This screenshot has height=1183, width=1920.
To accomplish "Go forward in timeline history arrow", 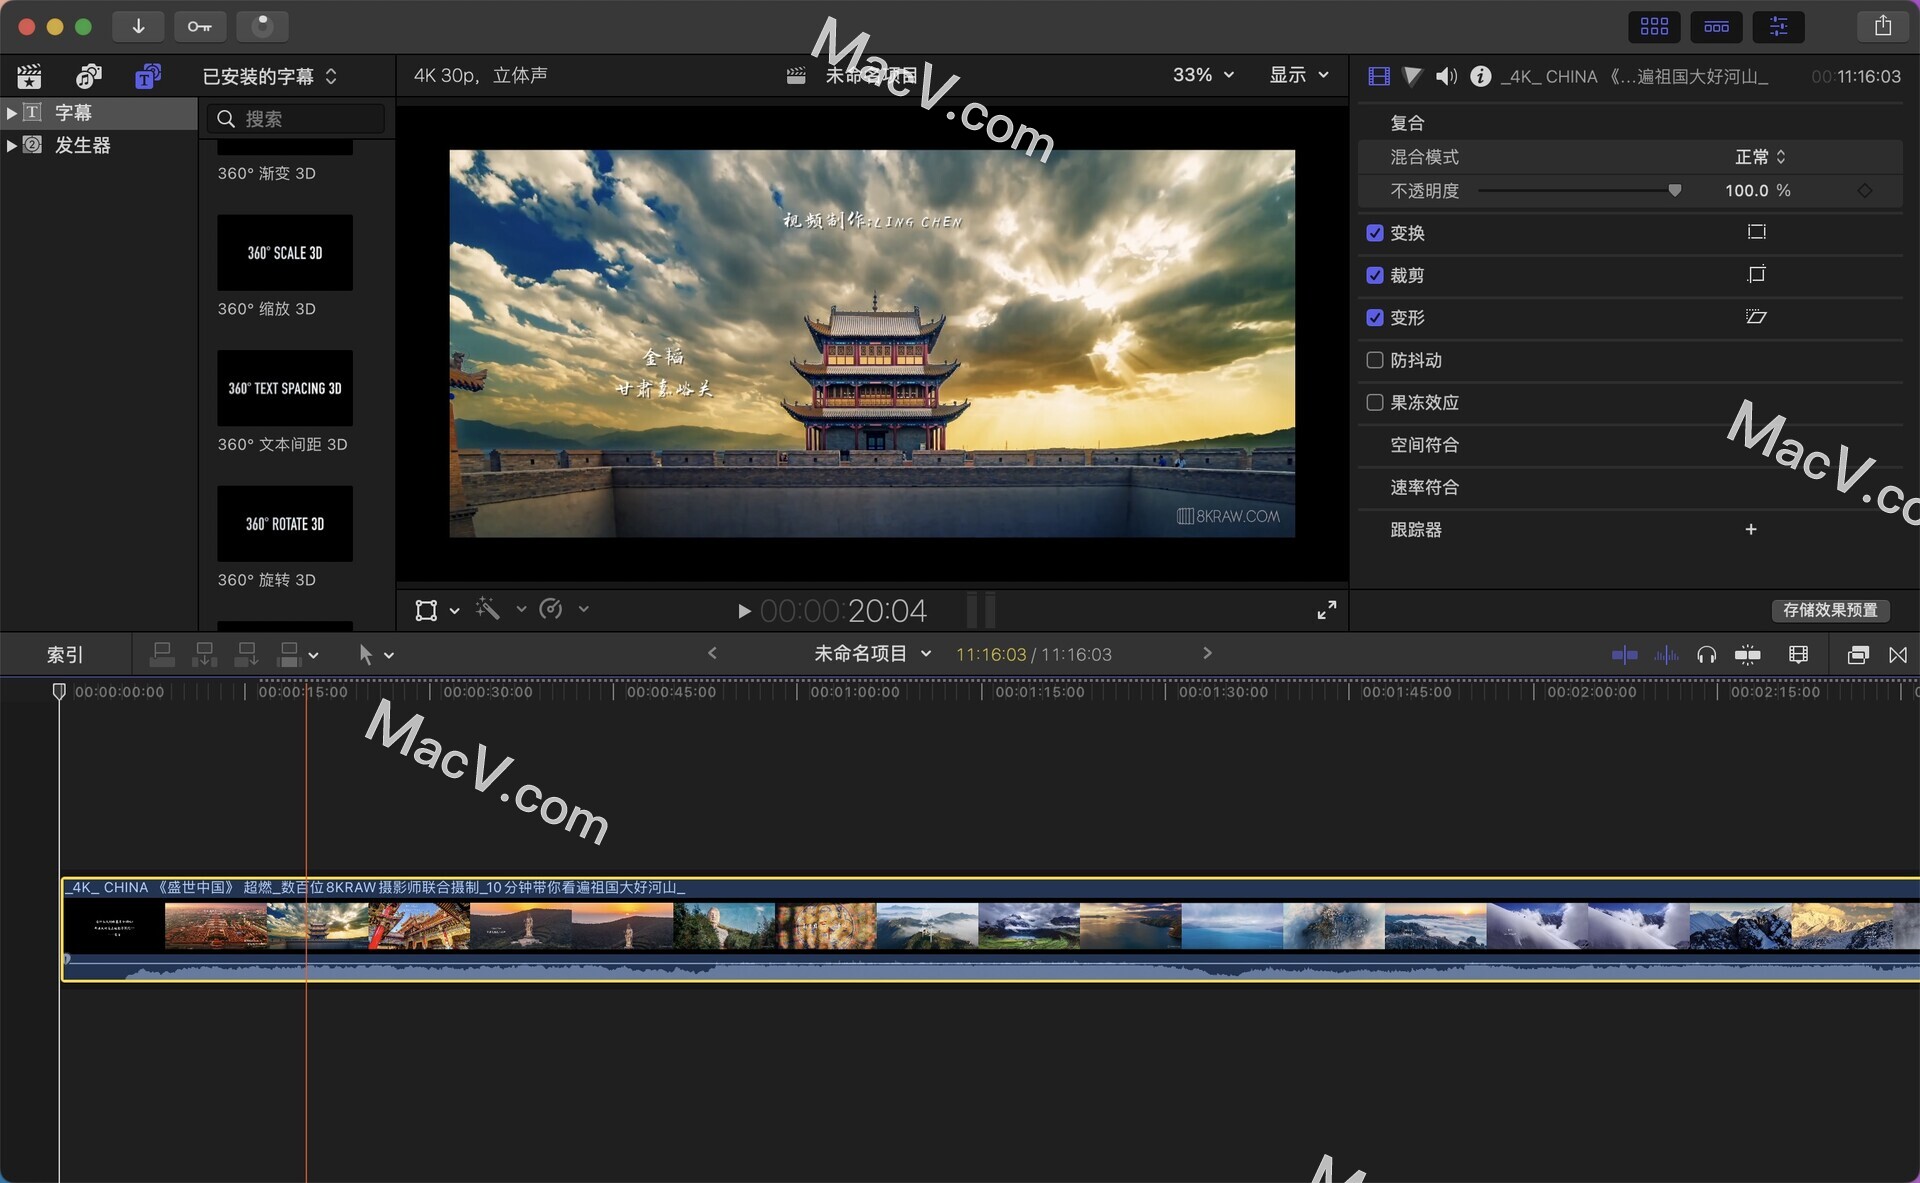I will point(1207,653).
